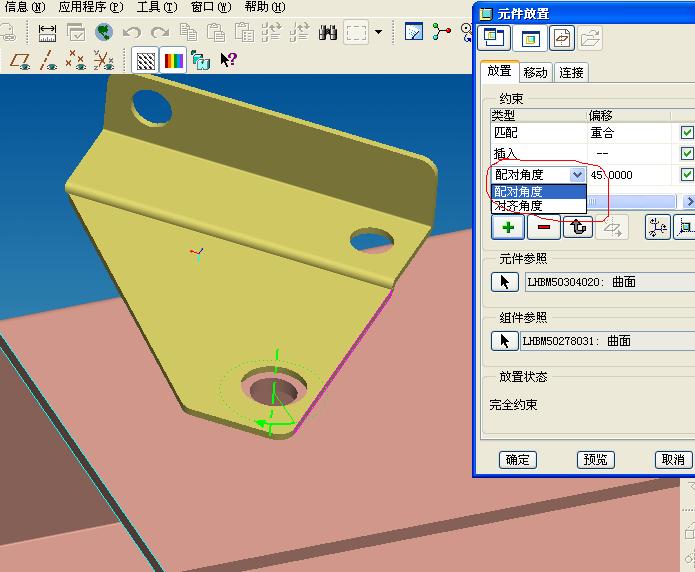695x572 pixels.
Task: Click the Redo arrow icon
Action: click(160, 32)
